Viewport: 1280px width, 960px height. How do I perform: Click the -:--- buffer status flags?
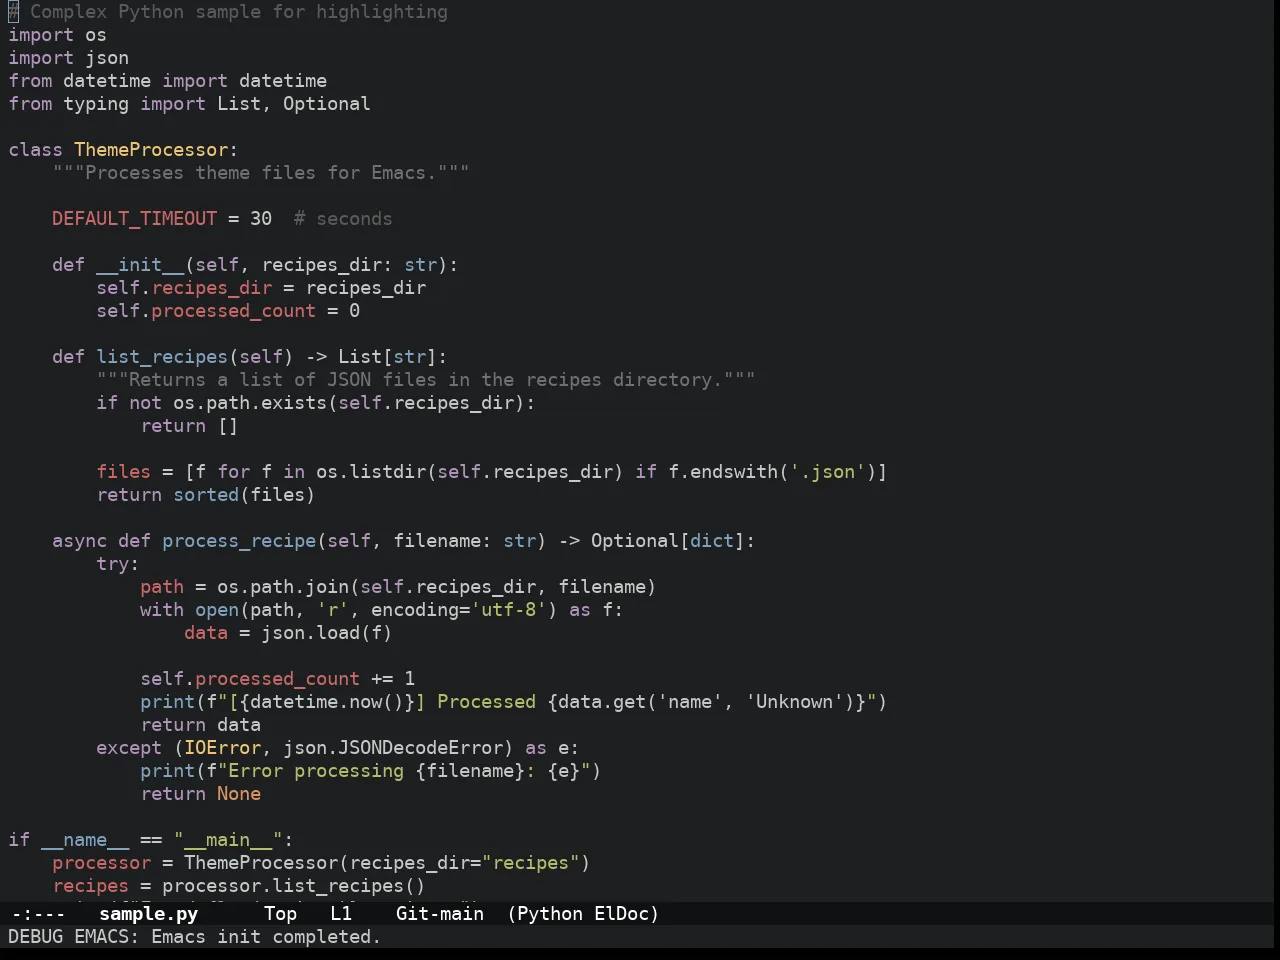38,914
